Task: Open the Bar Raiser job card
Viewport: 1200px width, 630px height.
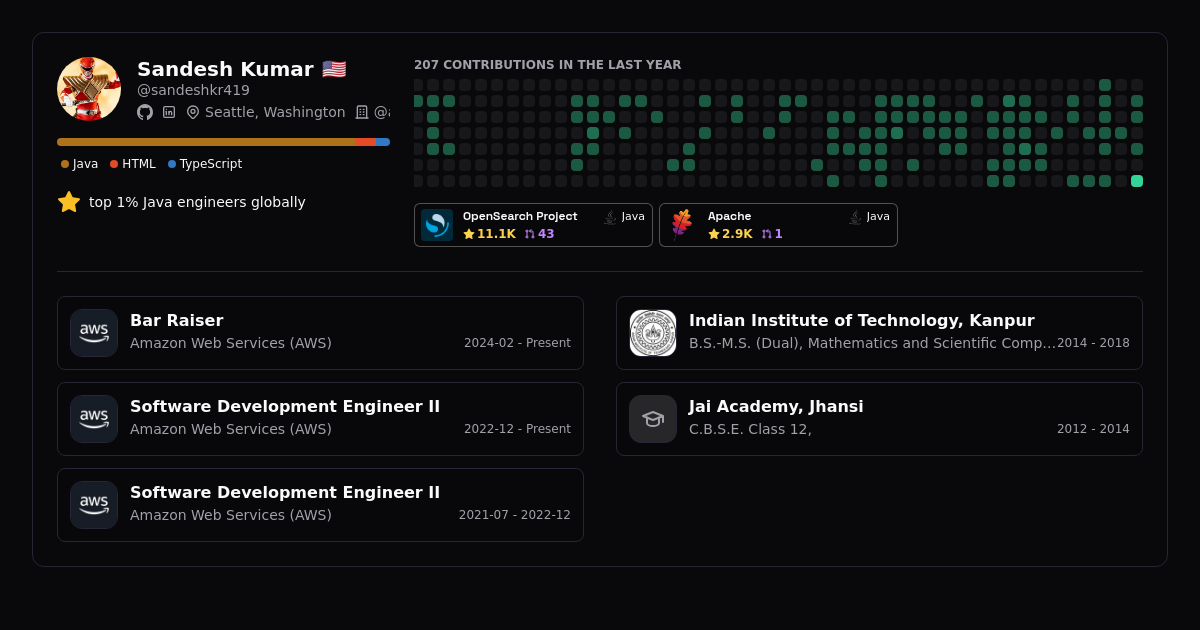Action: (x=320, y=333)
